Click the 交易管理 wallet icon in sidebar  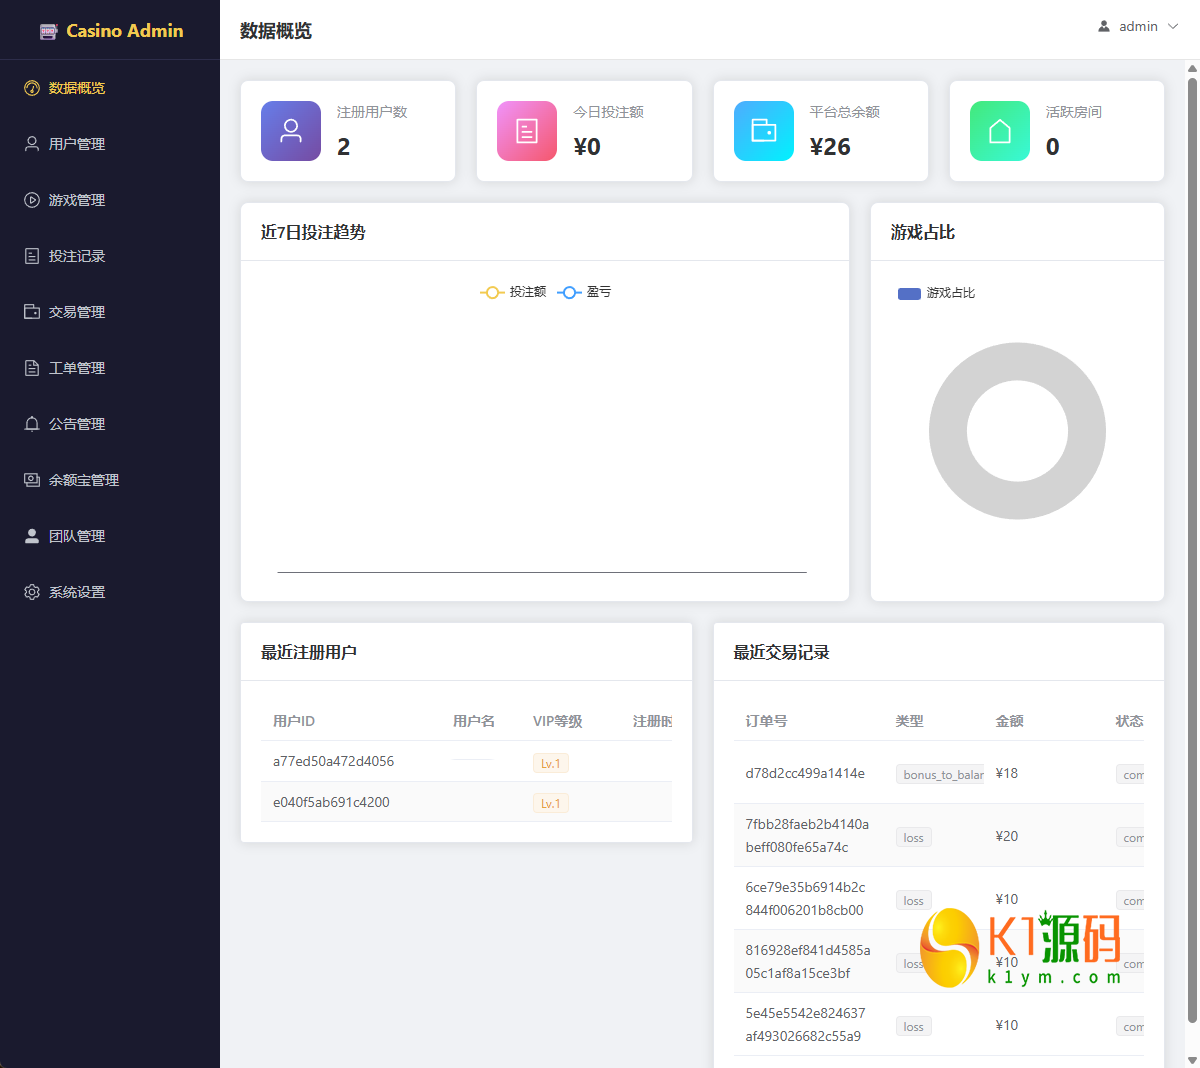pos(32,312)
